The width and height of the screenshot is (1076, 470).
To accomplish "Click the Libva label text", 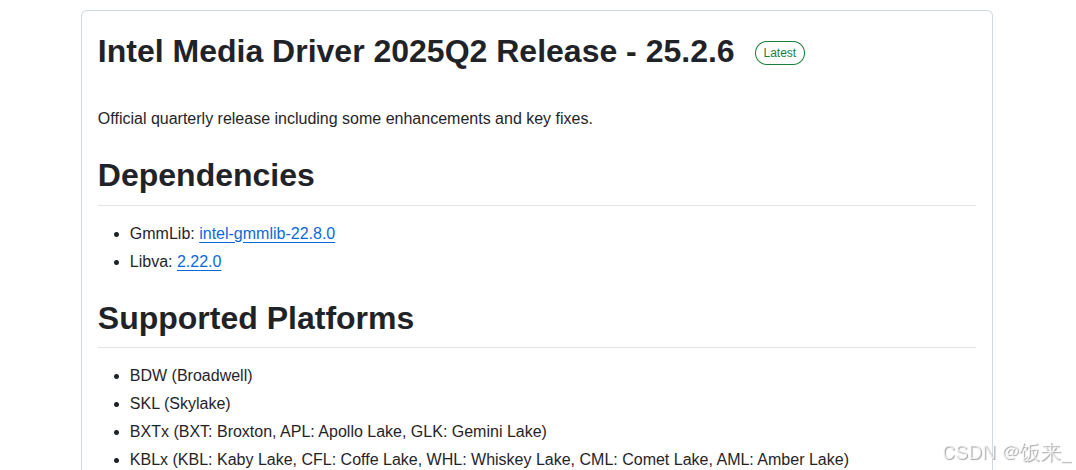I will (x=151, y=262).
